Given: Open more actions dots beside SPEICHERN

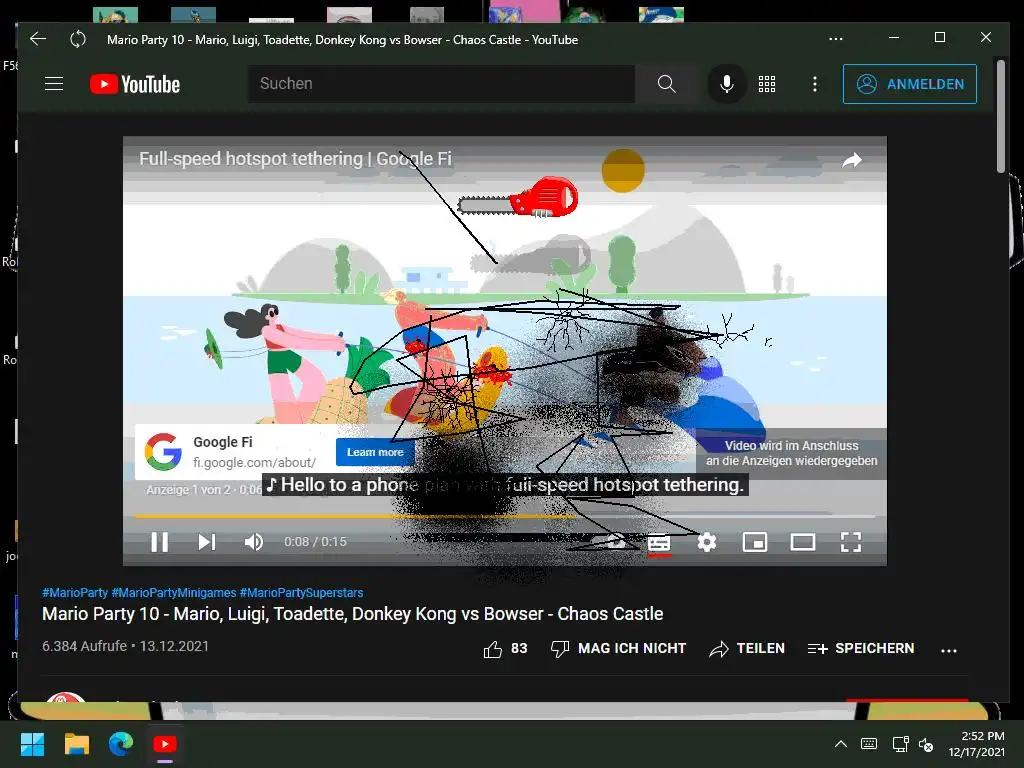Looking at the screenshot, I should click(x=949, y=650).
